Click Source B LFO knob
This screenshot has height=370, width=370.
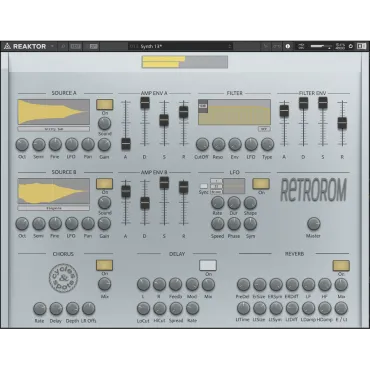72,224
